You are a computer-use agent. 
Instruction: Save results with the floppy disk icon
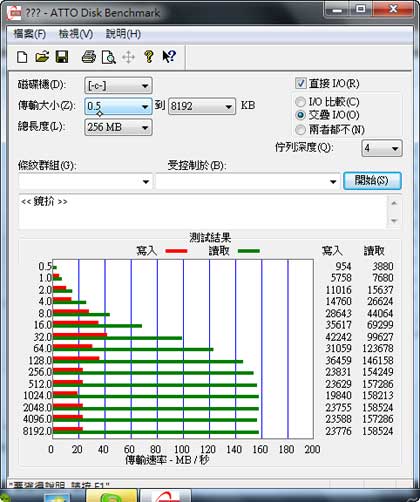[62, 57]
